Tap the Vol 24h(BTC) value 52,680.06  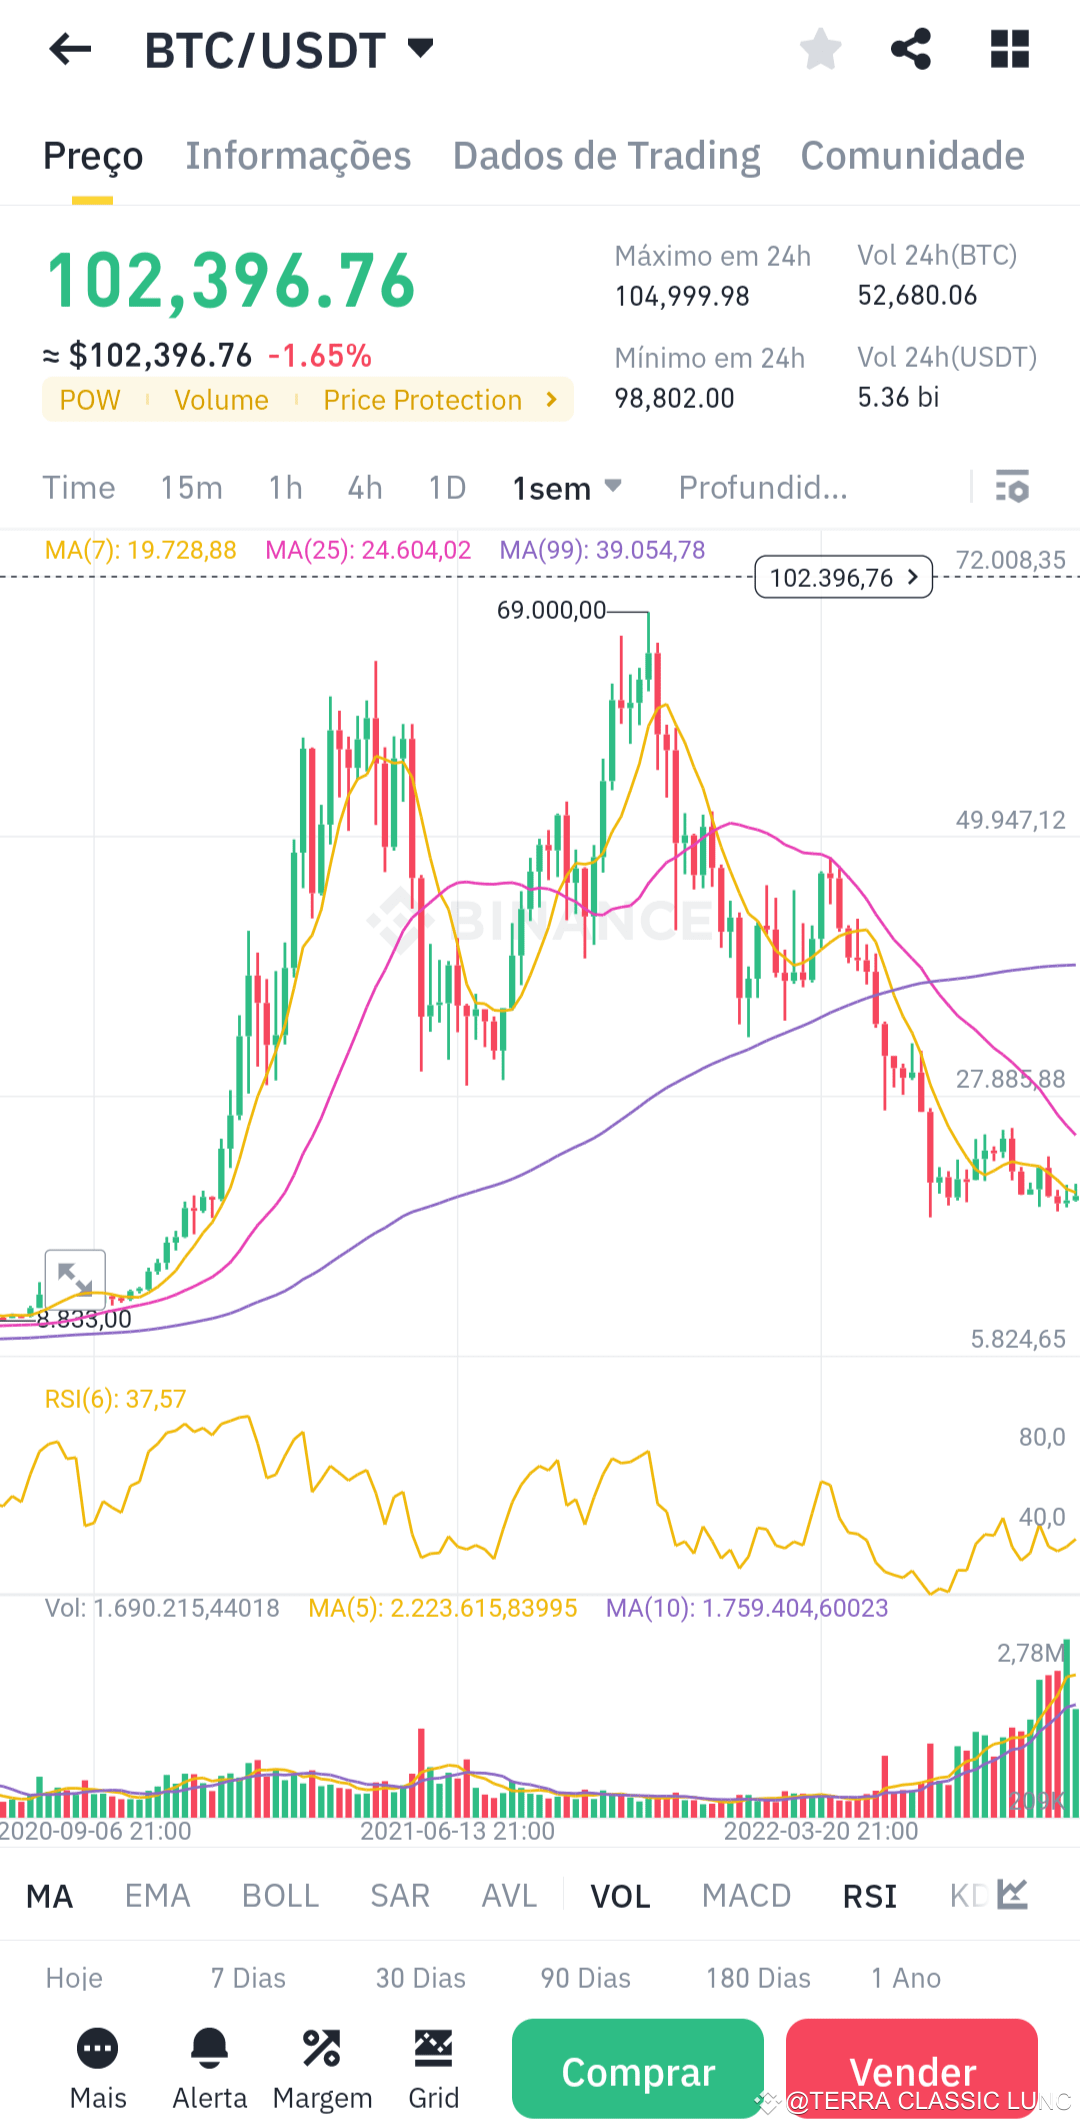(x=917, y=295)
